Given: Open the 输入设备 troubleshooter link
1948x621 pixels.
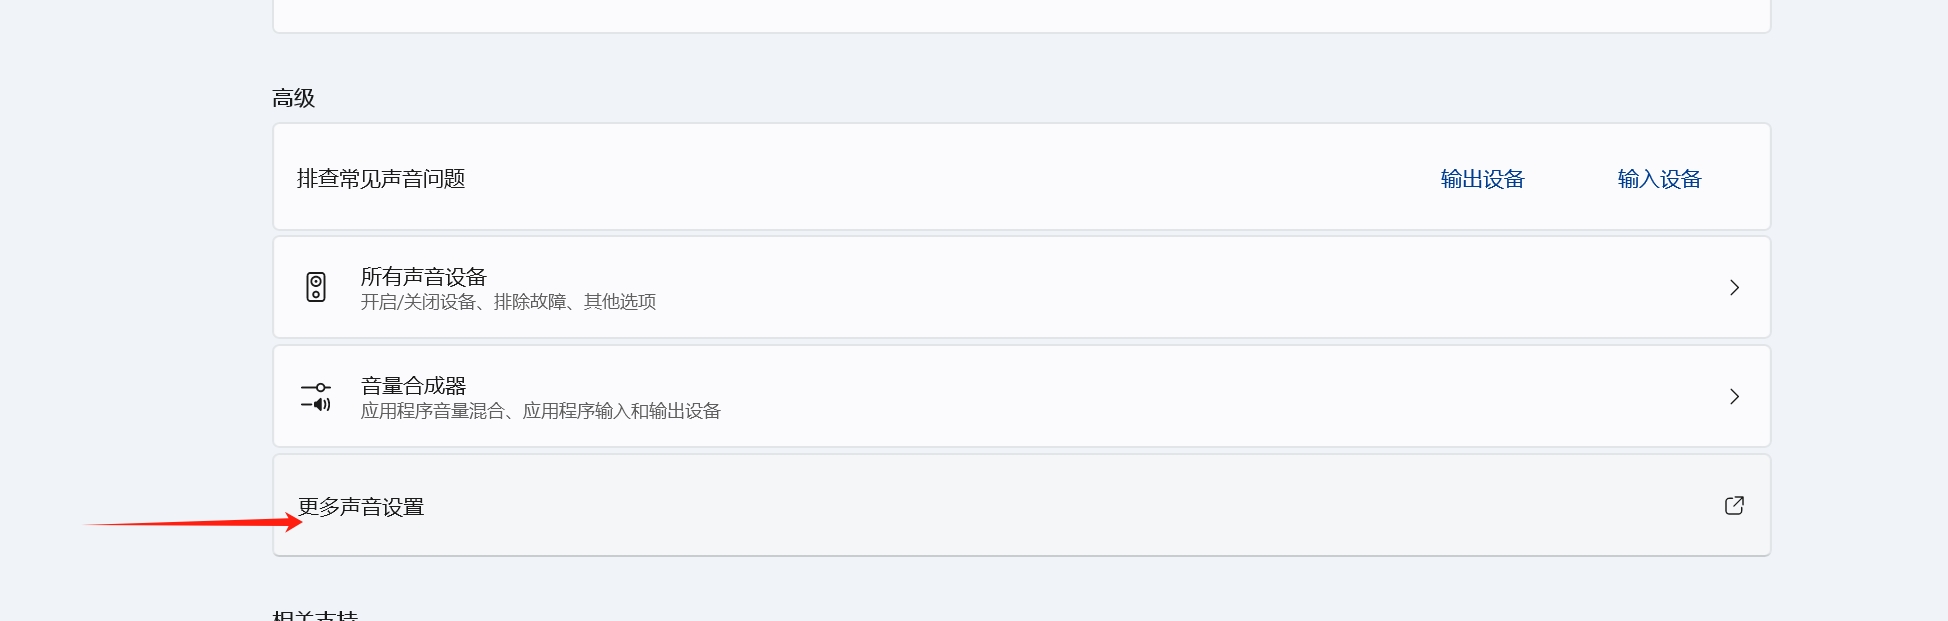Looking at the screenshot, I should pos(1659,179).
